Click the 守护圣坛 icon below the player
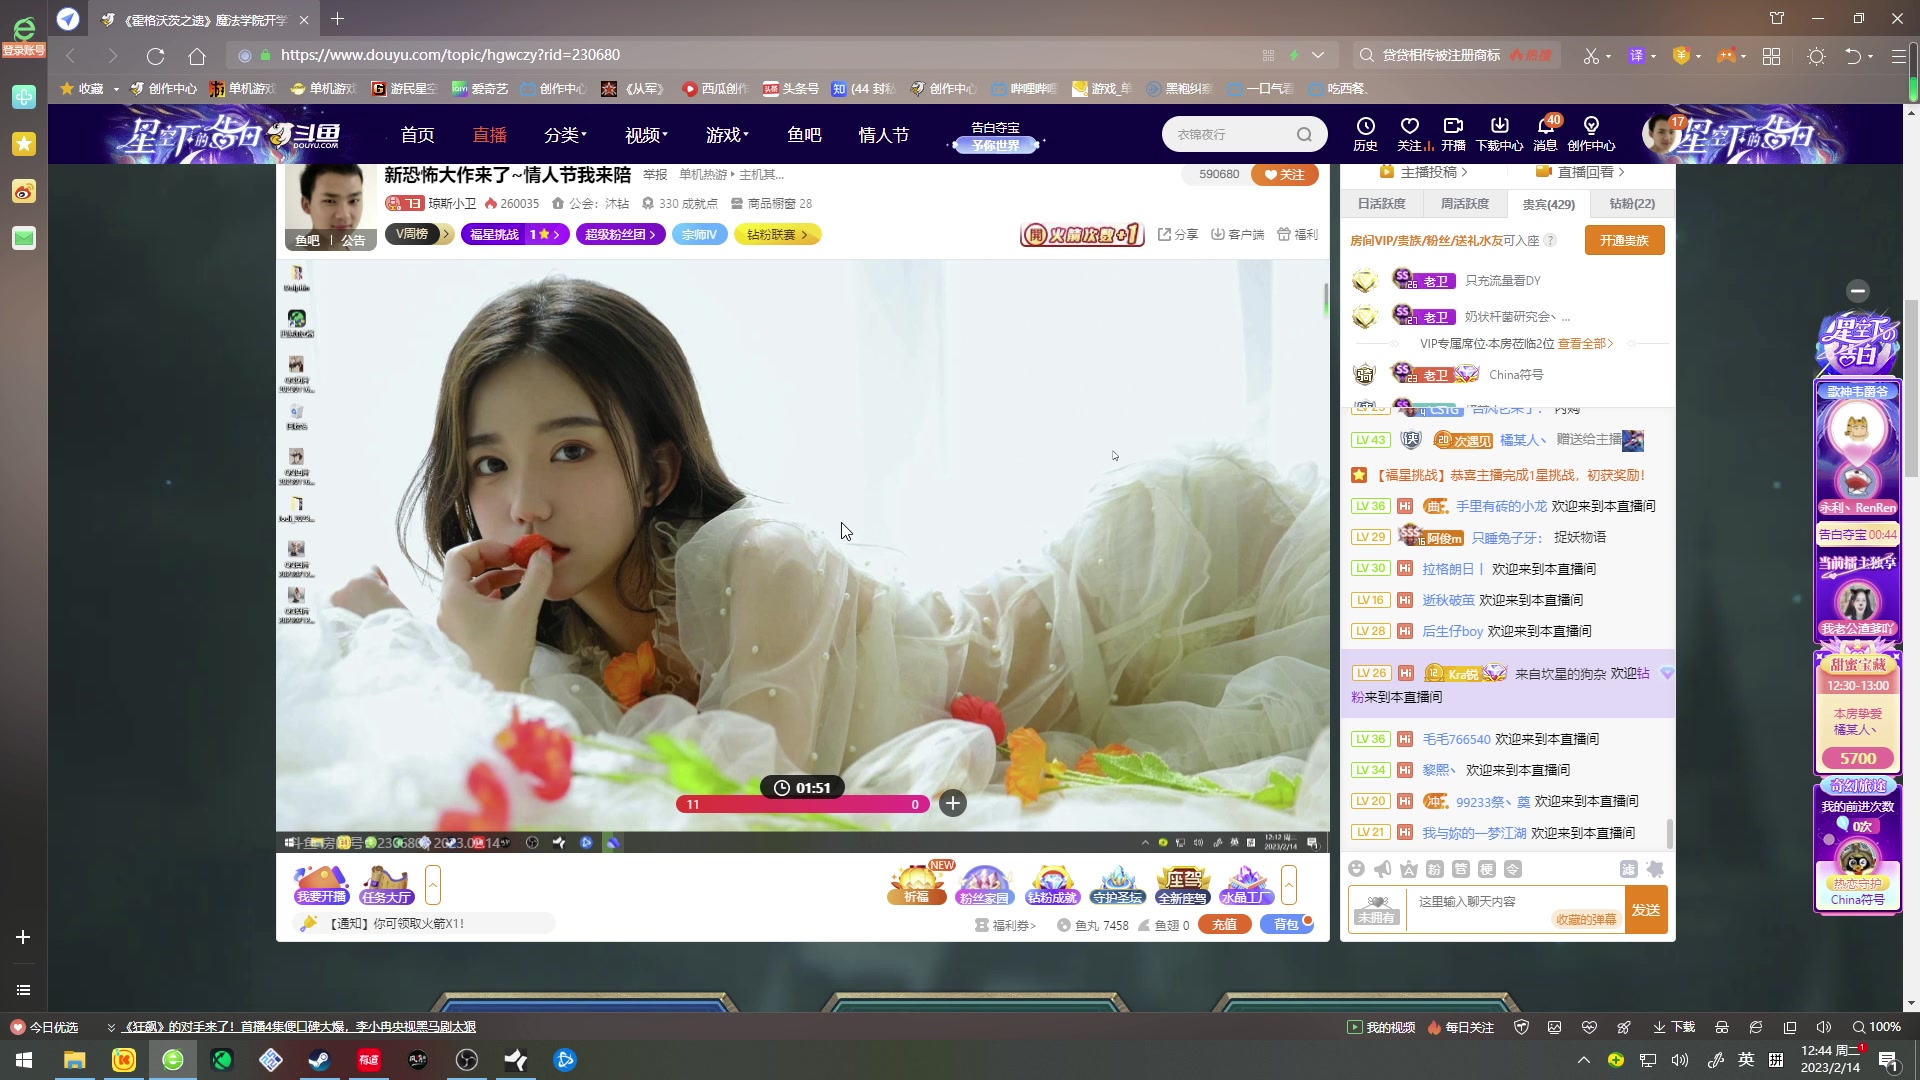Viewport: 1920px width, 1080px height. 1117,885
